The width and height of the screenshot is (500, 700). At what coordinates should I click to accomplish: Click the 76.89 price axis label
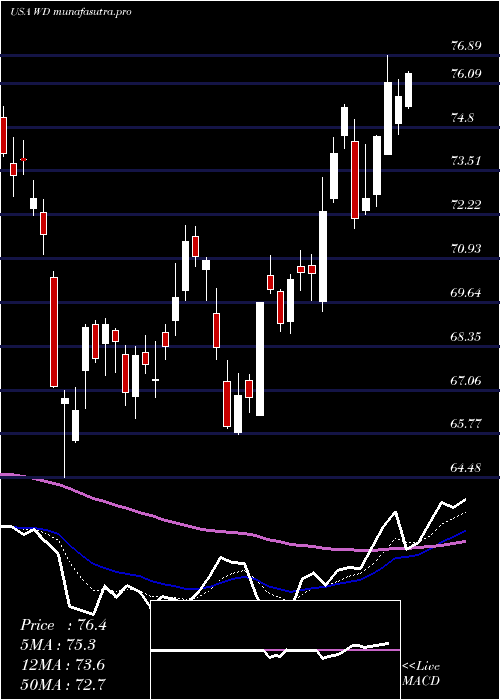[x=466, y=46]
